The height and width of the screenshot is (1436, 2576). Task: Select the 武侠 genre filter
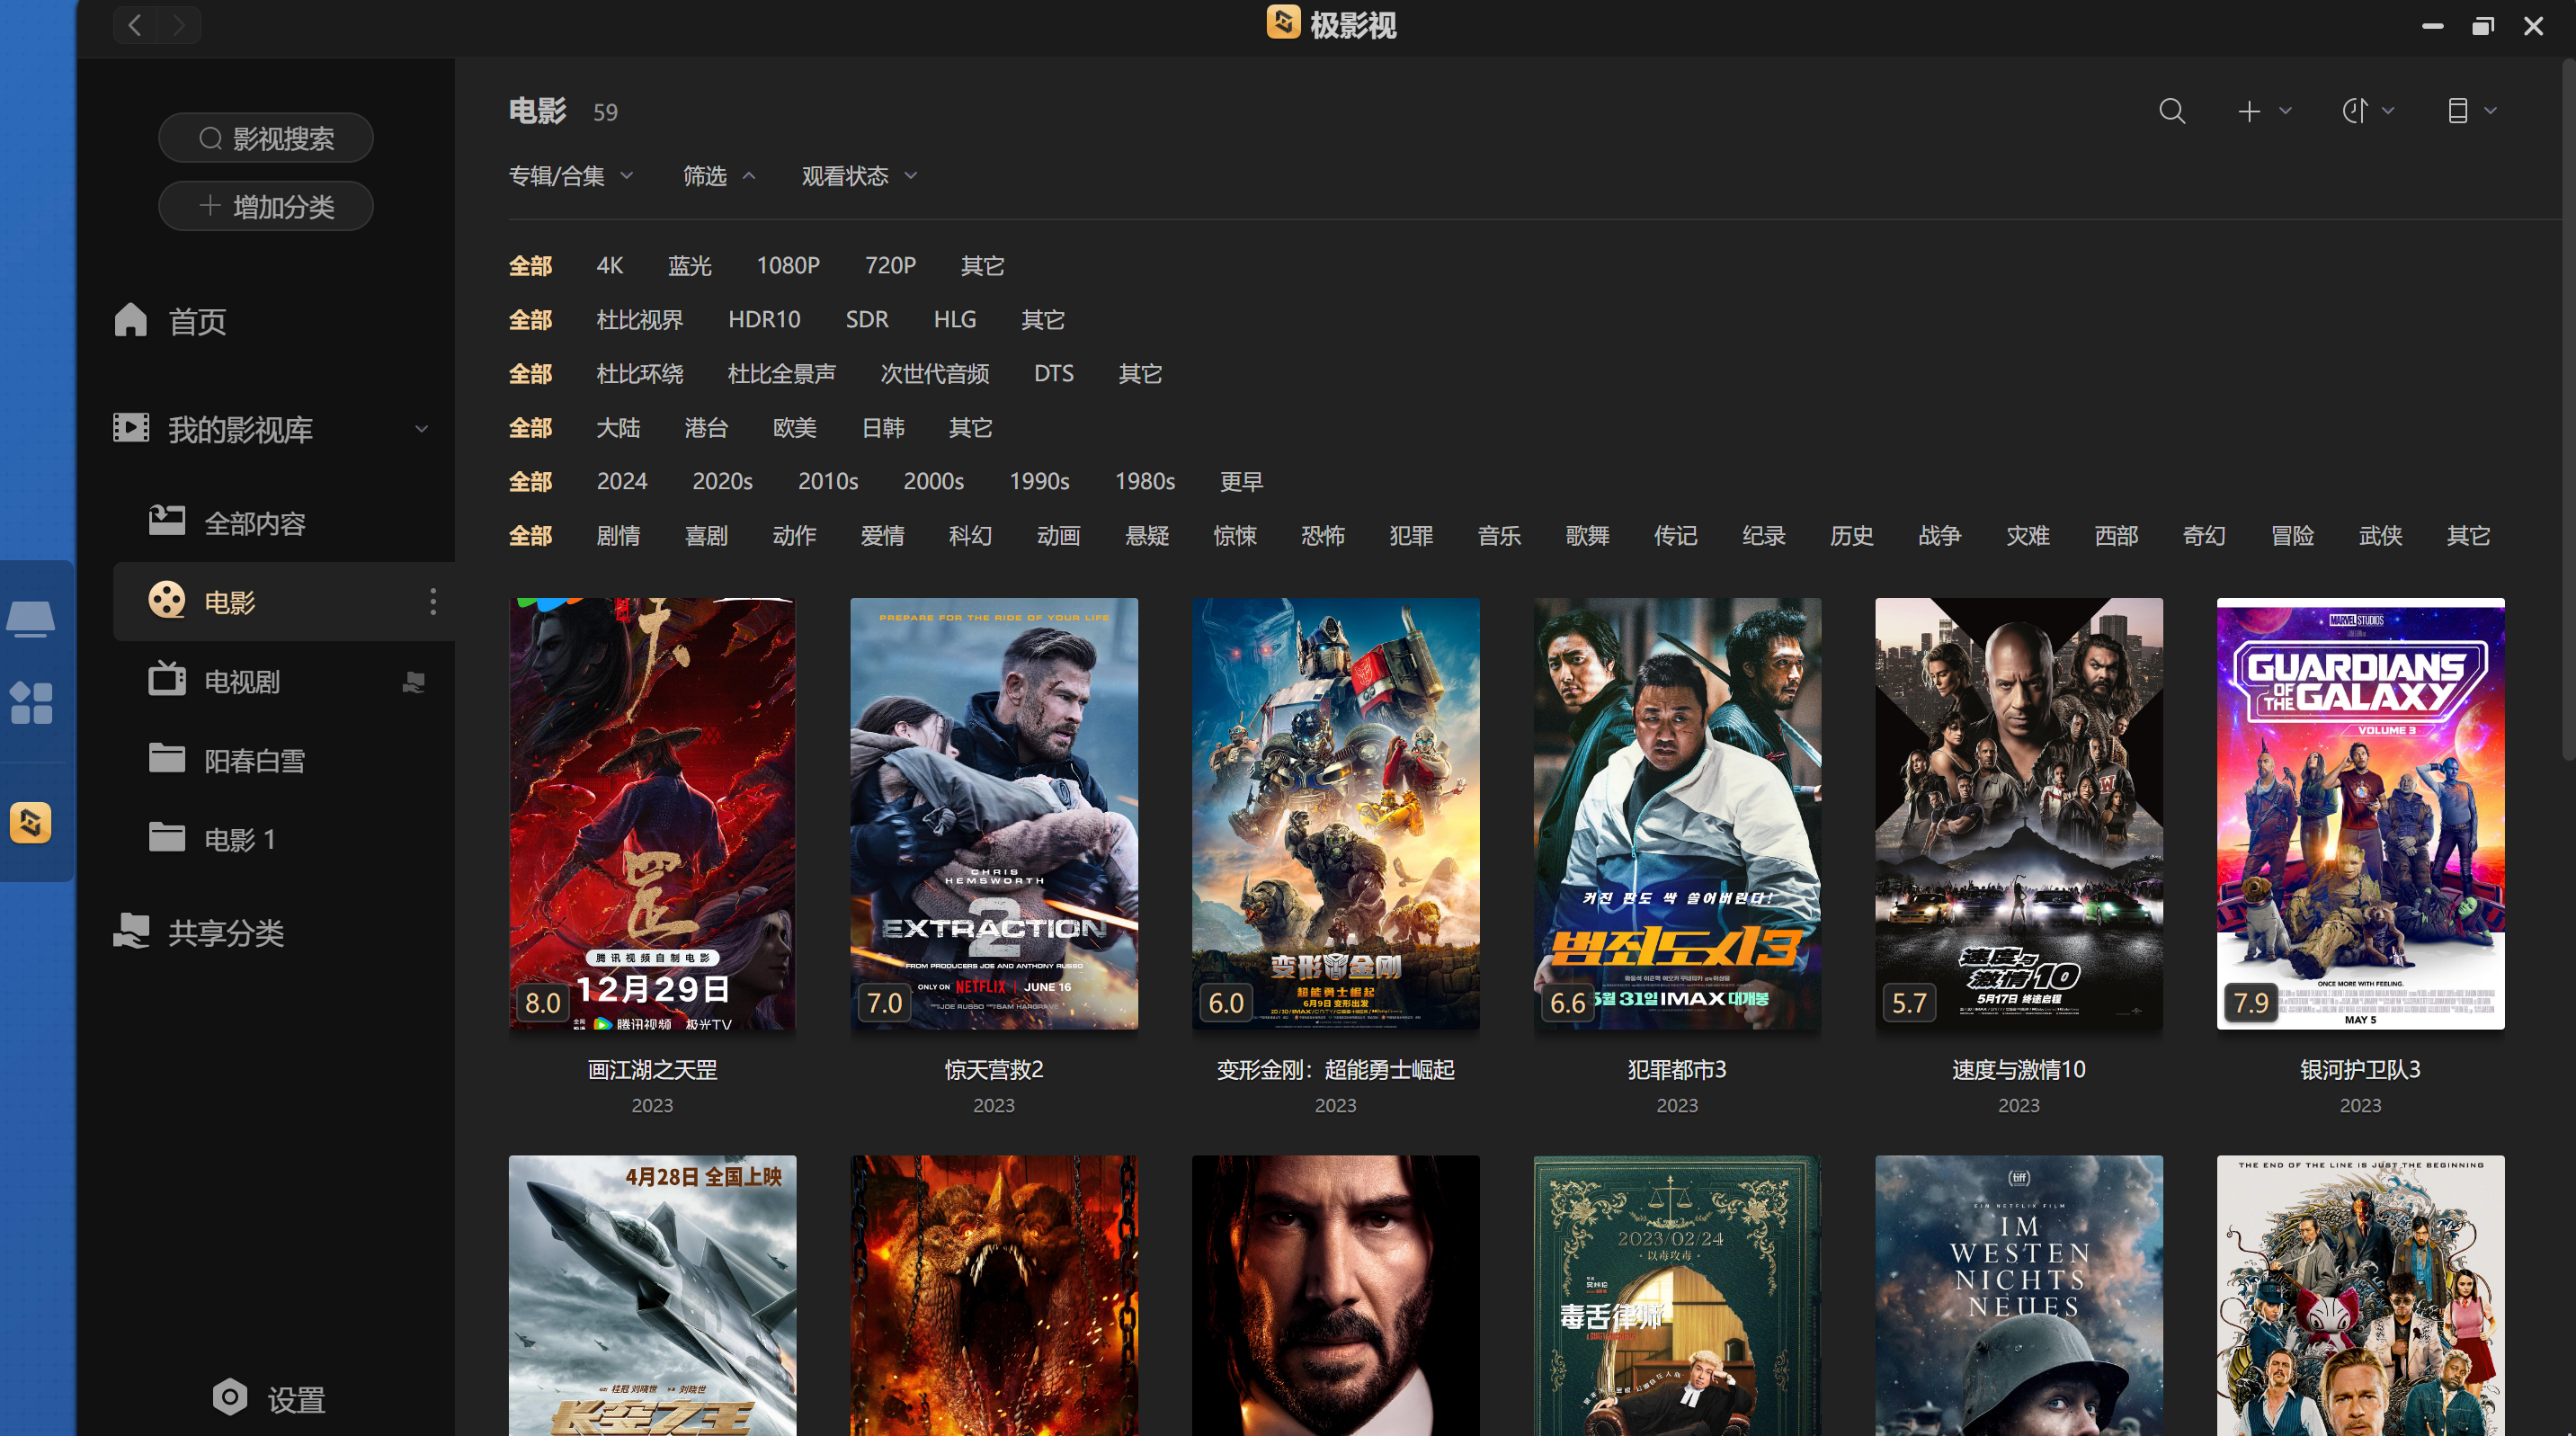2380,535
